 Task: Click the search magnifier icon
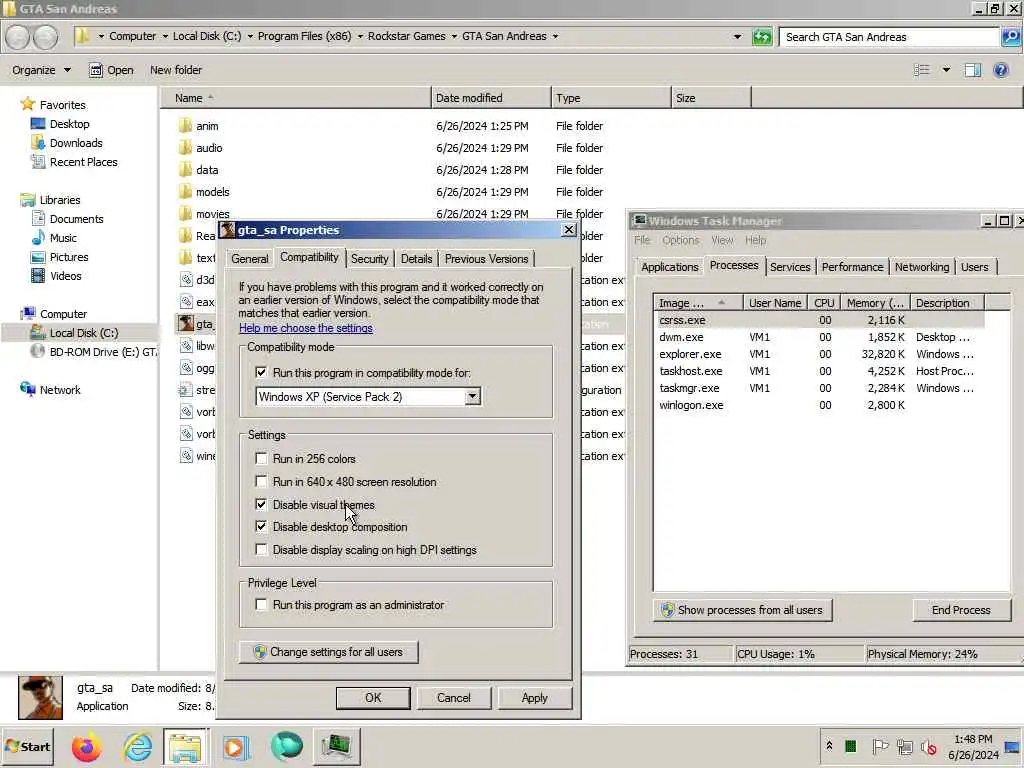(1010, 37)
